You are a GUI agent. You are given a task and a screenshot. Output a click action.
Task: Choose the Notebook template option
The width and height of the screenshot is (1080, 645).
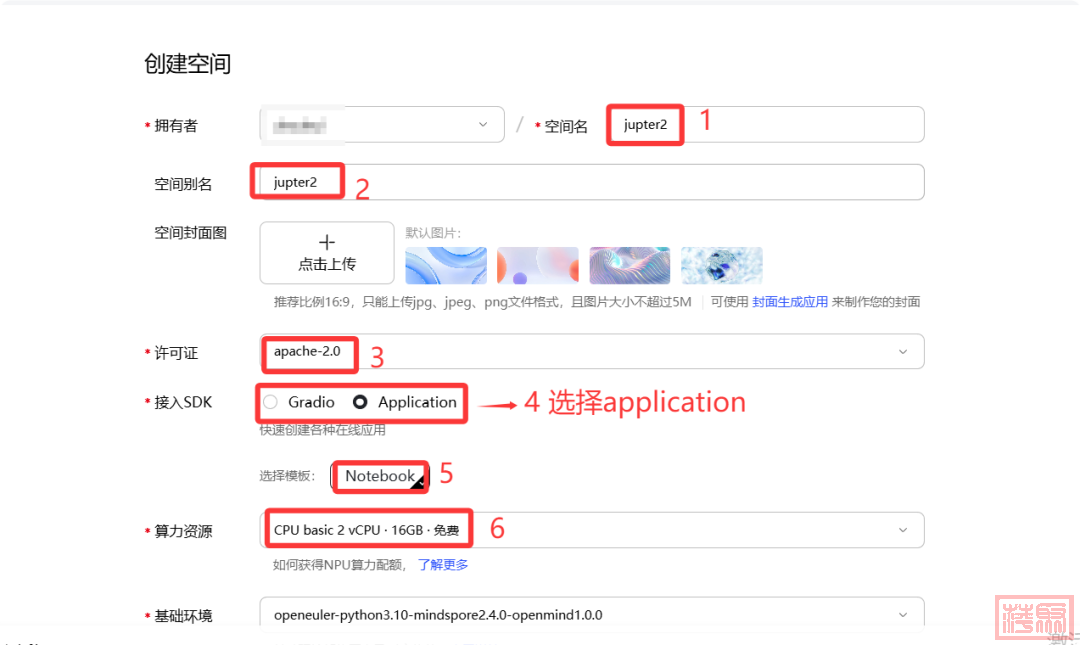tap(379, 477)
